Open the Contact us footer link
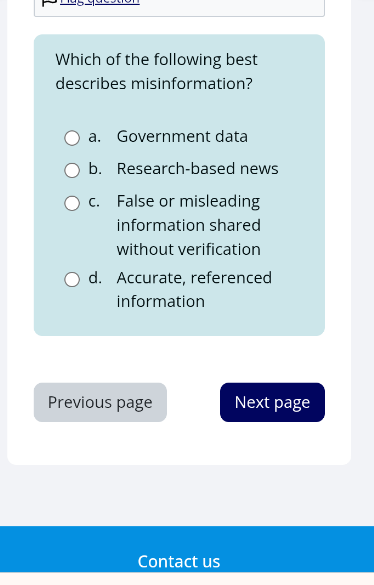 click(x=179, y=561)
